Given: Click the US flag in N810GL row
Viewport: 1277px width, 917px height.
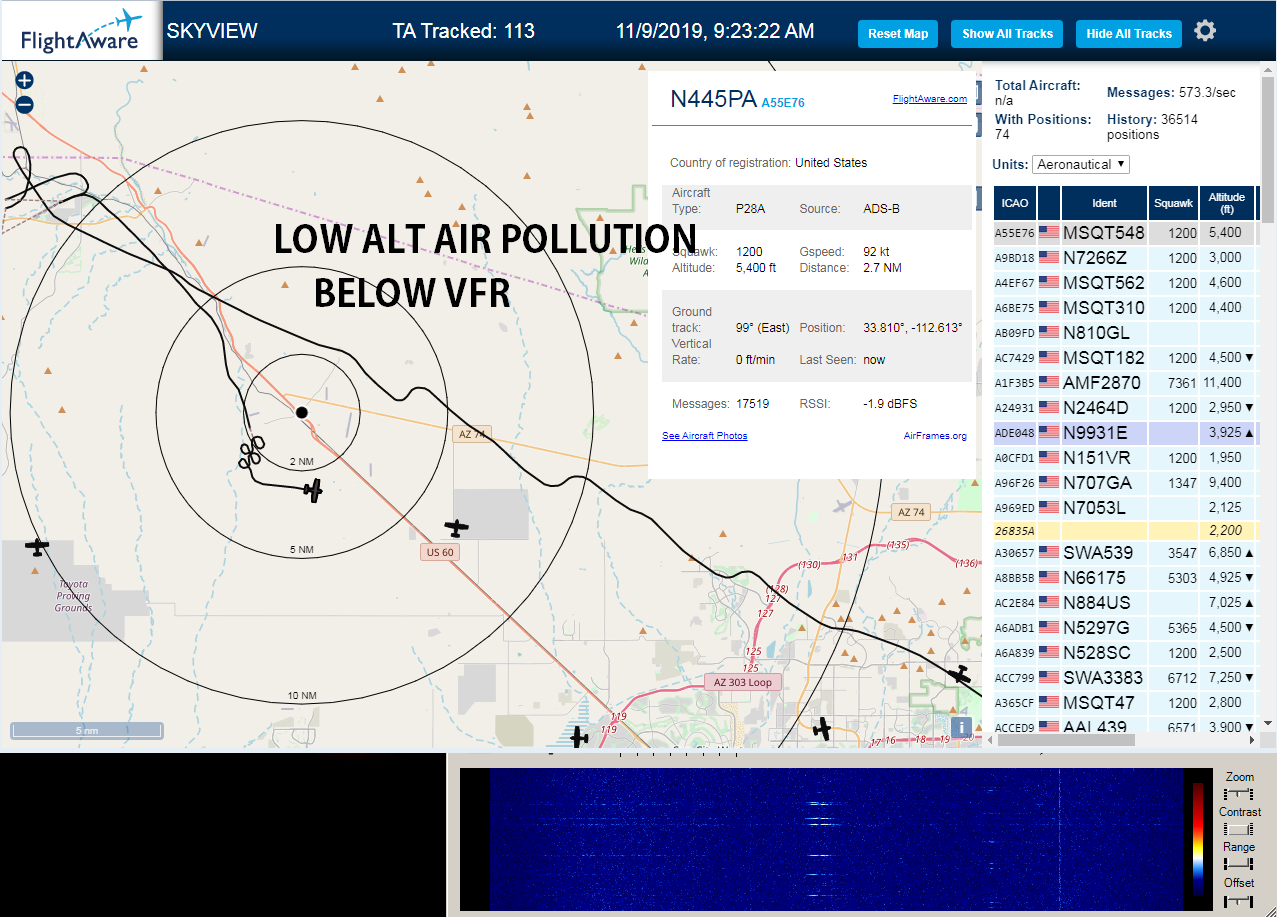Looking at the screenshot, I should click(x=1049, y=333).
